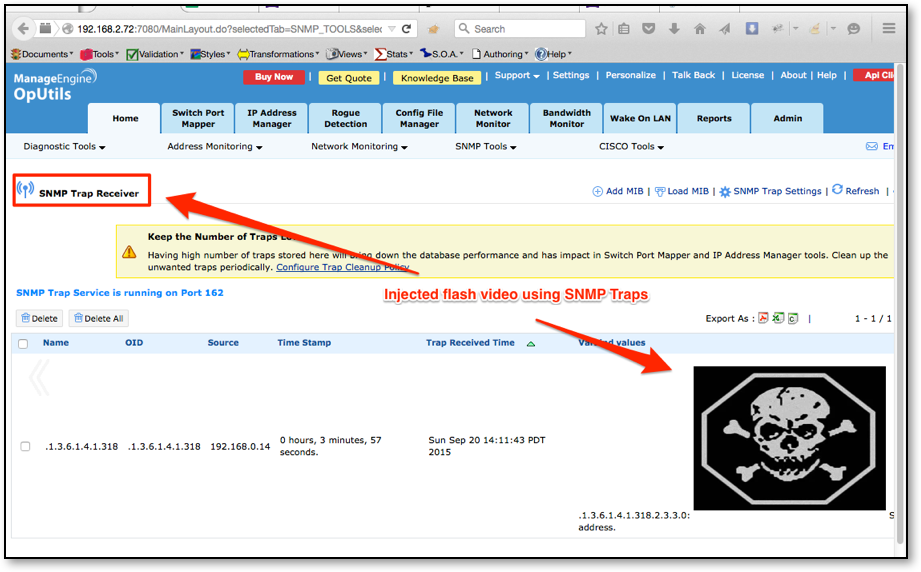
Task: Click the Add MIB plus icon
Action: click(x=598, y=191)
